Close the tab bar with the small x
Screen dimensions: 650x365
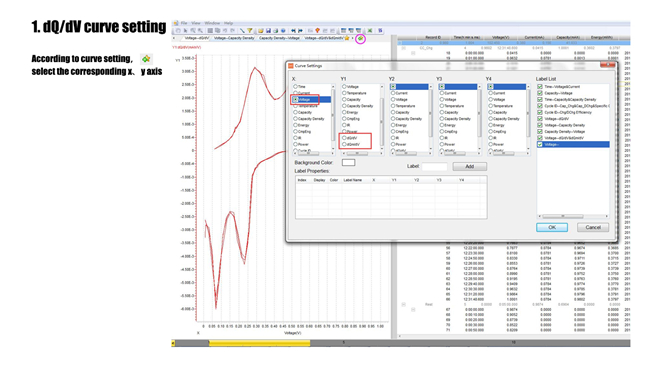coord(174,38)
